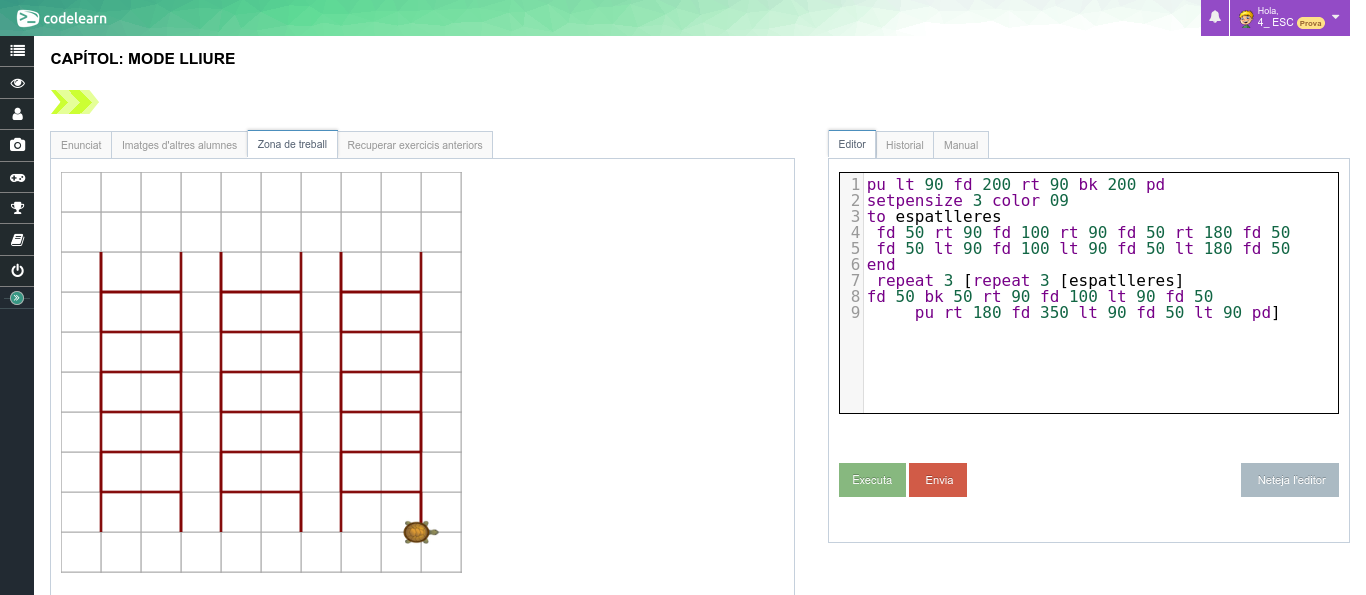Select the trophy icon in sidebar
Image resolution: width=1366 pixels, height=595 pixels.
click(17, 208)
